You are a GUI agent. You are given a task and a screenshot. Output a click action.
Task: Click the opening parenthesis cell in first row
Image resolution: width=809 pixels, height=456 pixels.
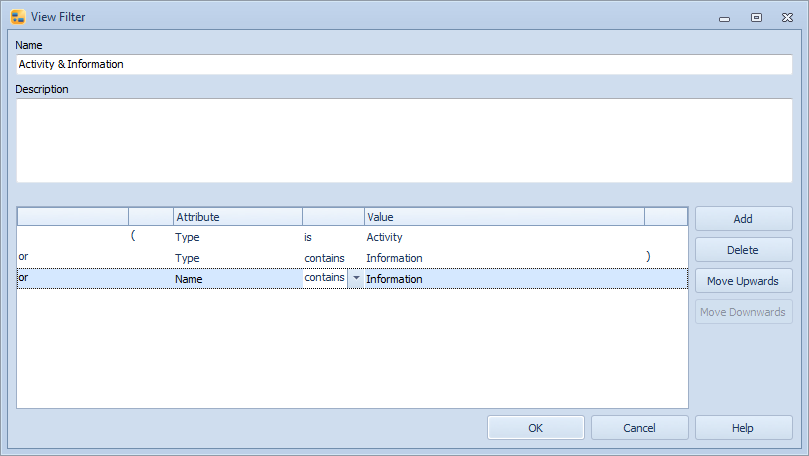pyautogui.click(x=133, y=237)
